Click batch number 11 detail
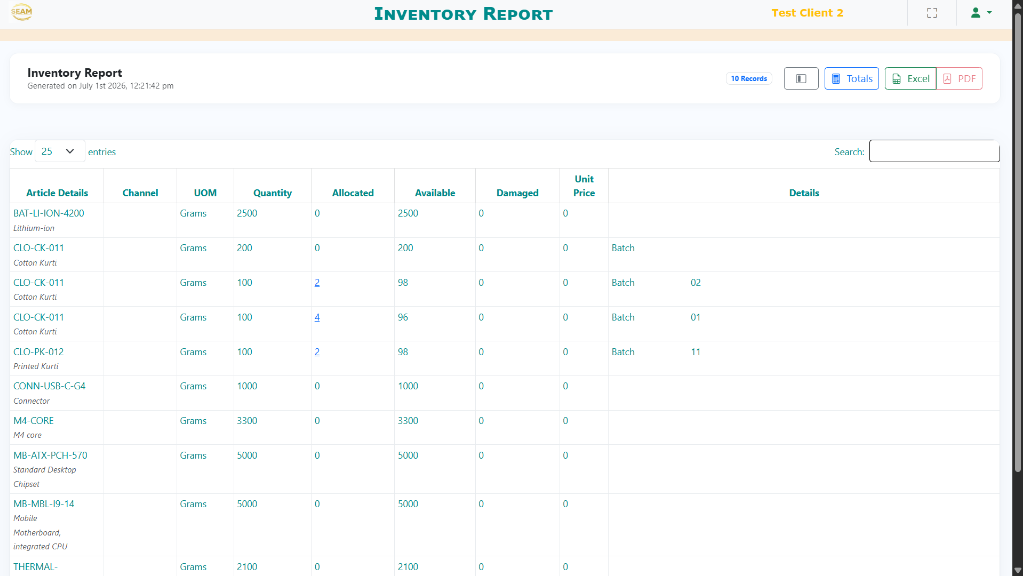 (695, 352)
